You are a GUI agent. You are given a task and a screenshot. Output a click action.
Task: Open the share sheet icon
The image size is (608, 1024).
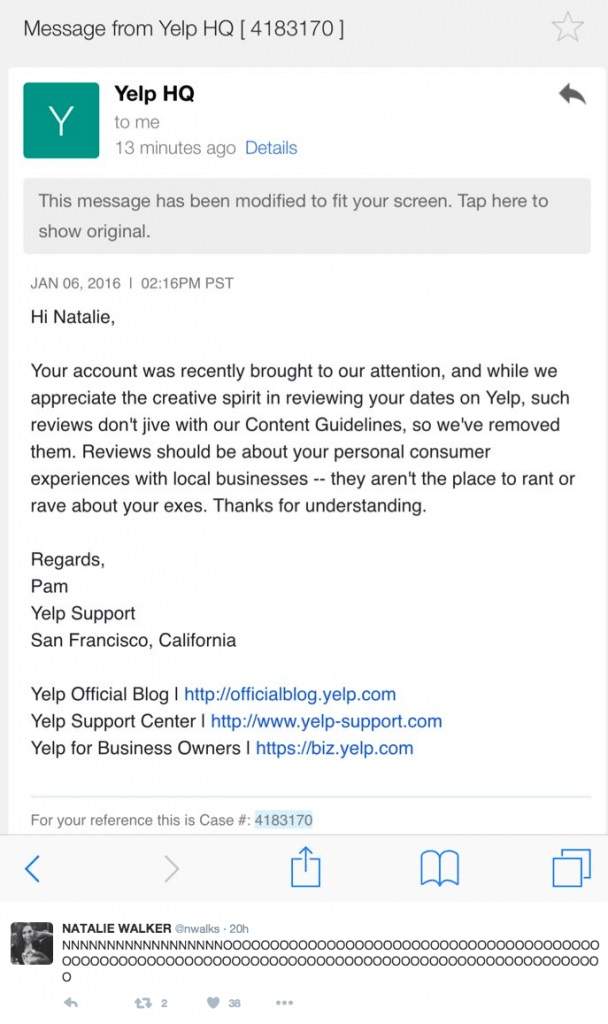[x=305, y=867]
